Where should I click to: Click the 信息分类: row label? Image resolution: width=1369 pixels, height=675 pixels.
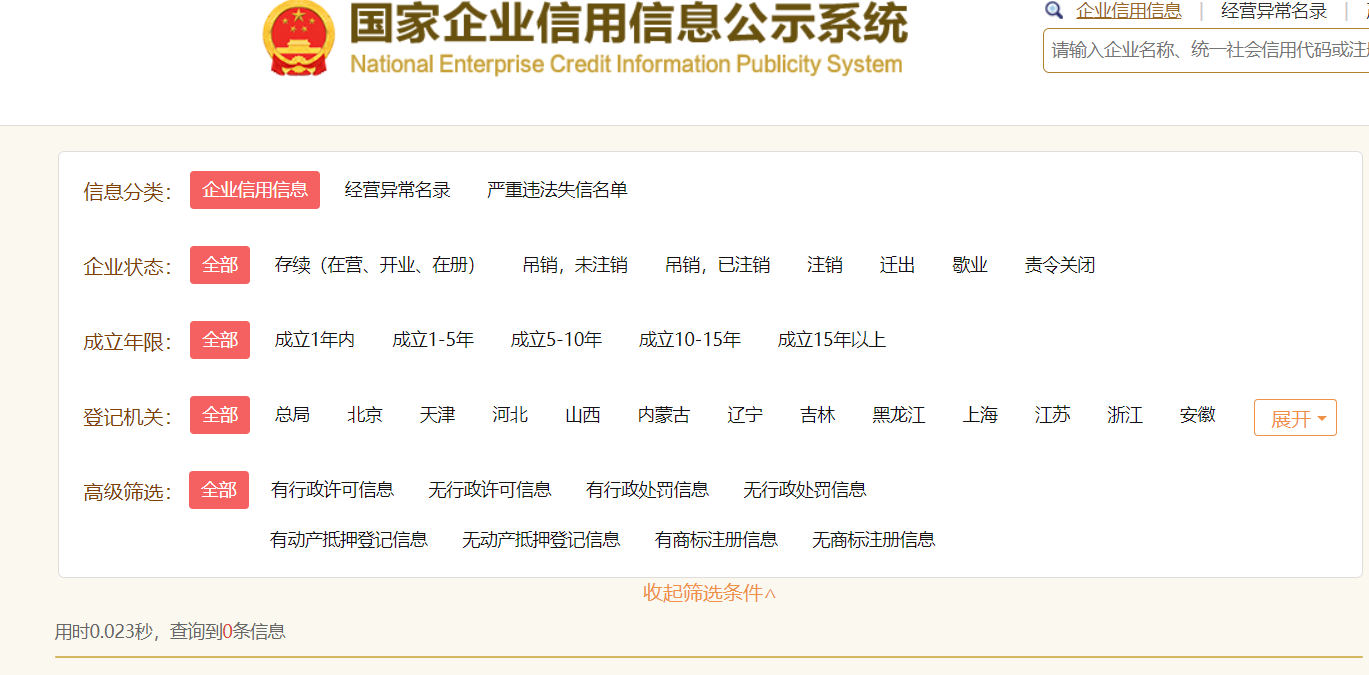128,191
